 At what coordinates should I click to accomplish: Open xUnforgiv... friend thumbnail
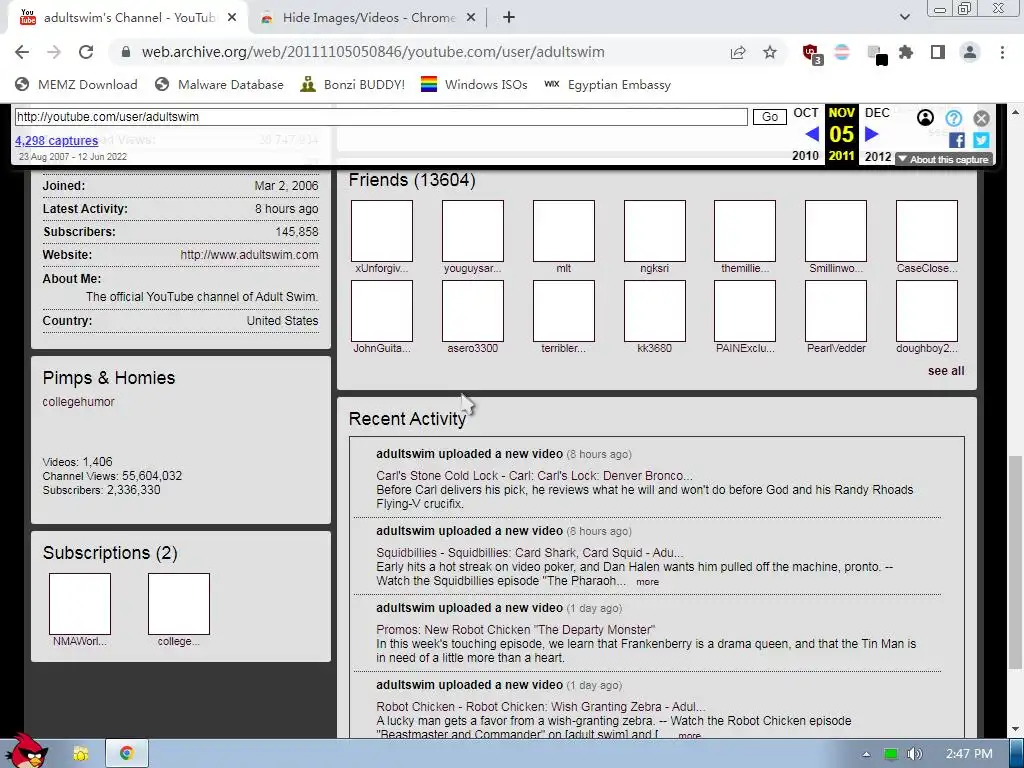tap(382, 231)
